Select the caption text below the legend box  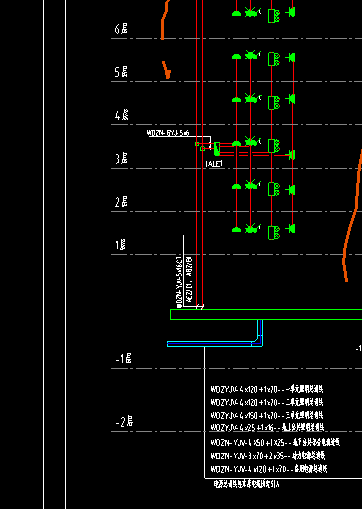(x=246, y=484)
